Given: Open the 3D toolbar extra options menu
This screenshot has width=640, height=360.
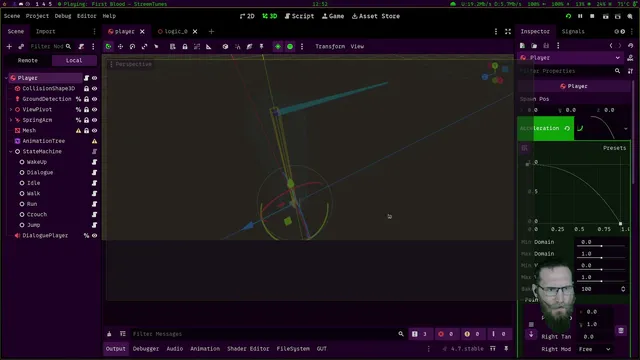Looking at the screenshot, I should (302, 47).
